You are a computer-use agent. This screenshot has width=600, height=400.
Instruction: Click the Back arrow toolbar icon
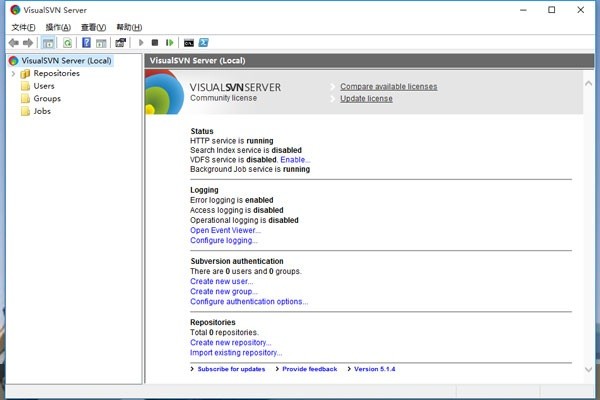13,43
